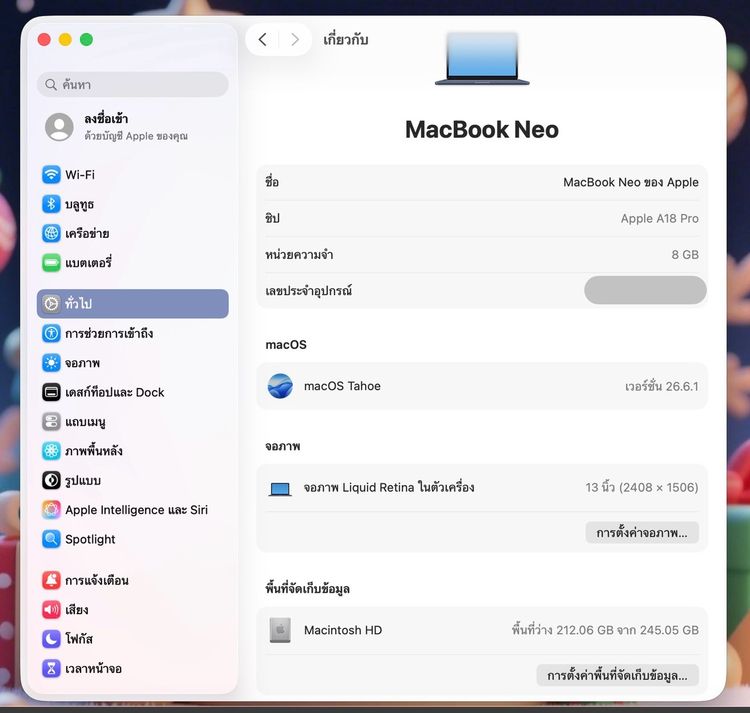Select the Network (เครือข่าย) globe icon
Screen dimensions: 750x713
click(51, 233)
